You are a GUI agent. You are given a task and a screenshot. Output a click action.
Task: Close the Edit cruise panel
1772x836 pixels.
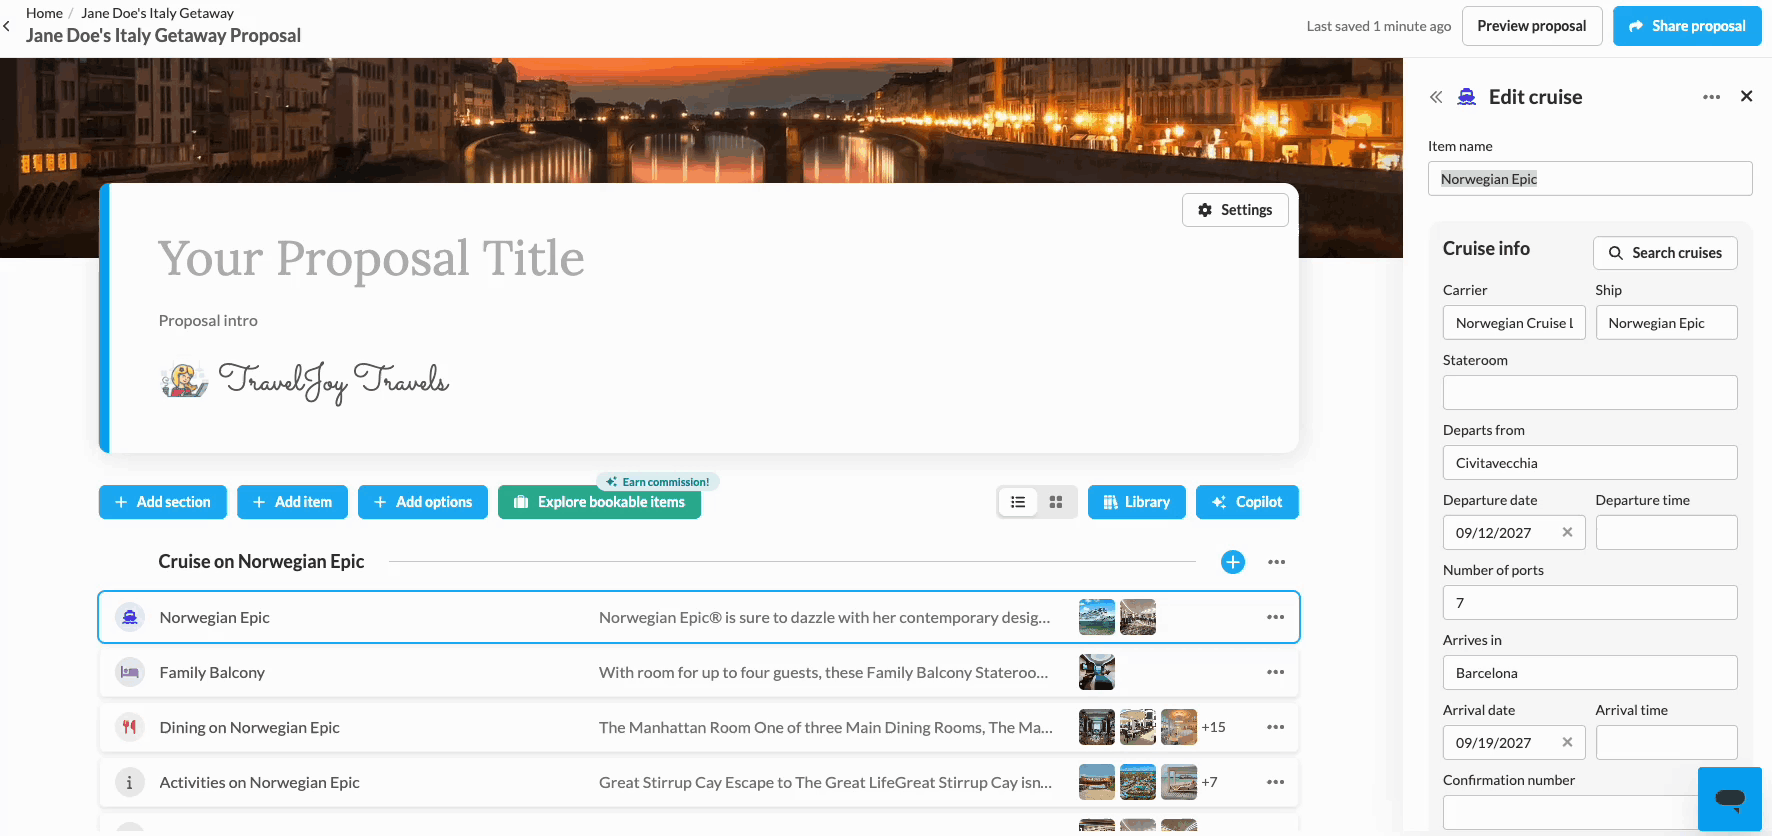point(1747,96)
